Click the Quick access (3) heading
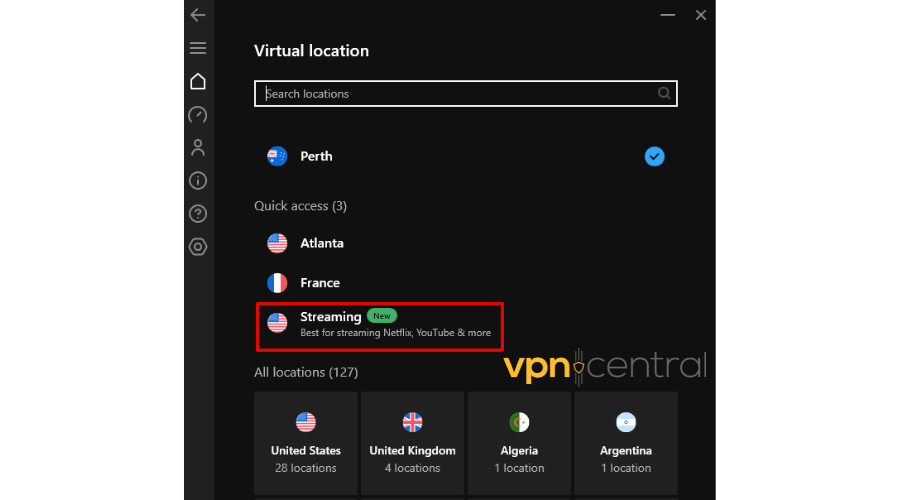This screenshot has height=500, width=900. click(300, 206)
